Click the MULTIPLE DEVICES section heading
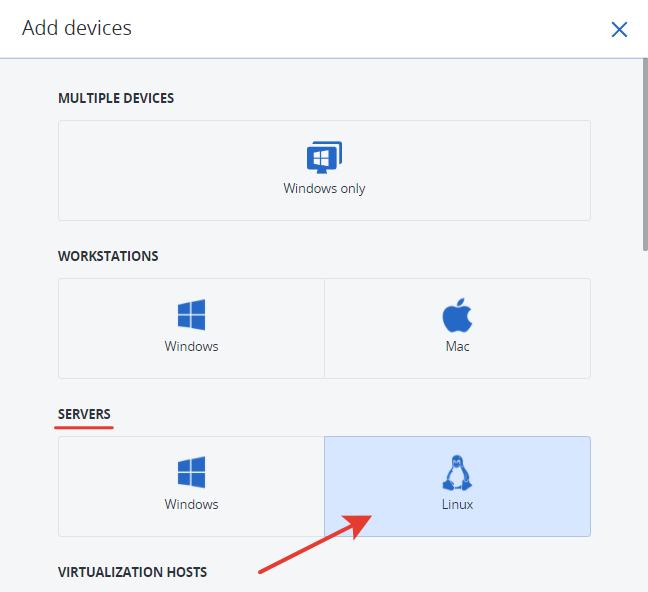 (116, 98)
